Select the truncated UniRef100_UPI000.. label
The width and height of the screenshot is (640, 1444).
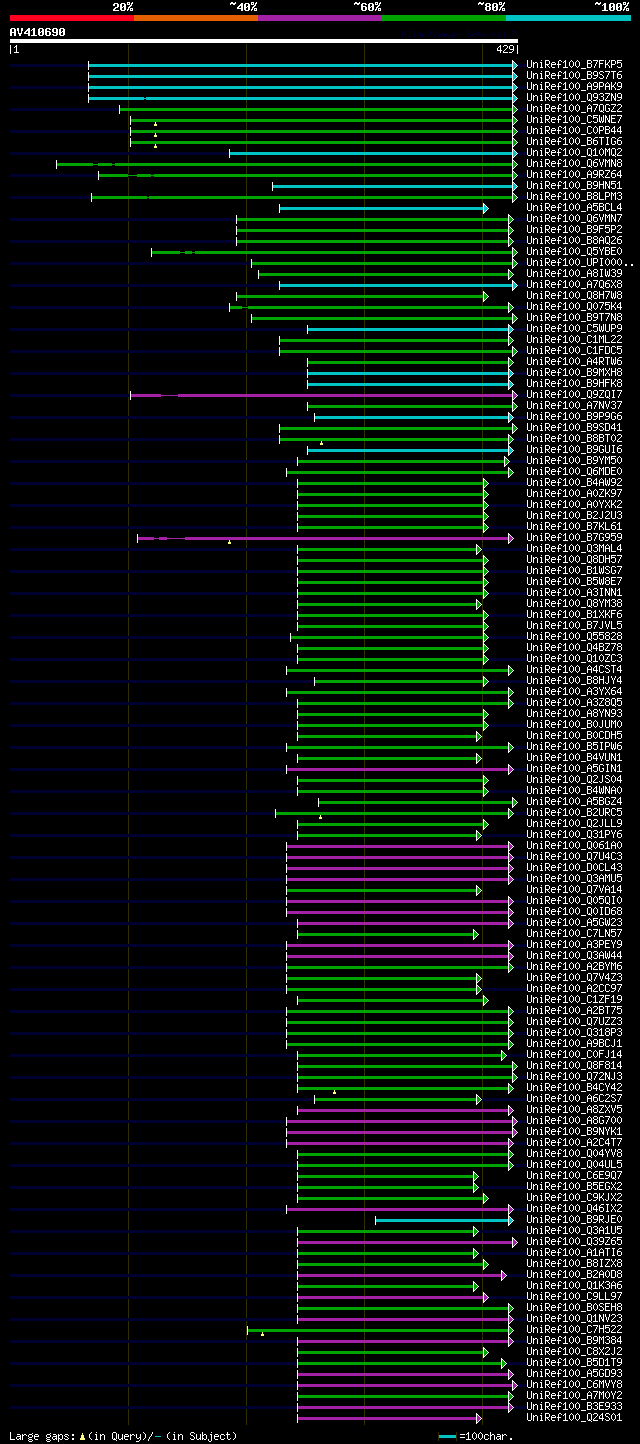coord(580,263)
